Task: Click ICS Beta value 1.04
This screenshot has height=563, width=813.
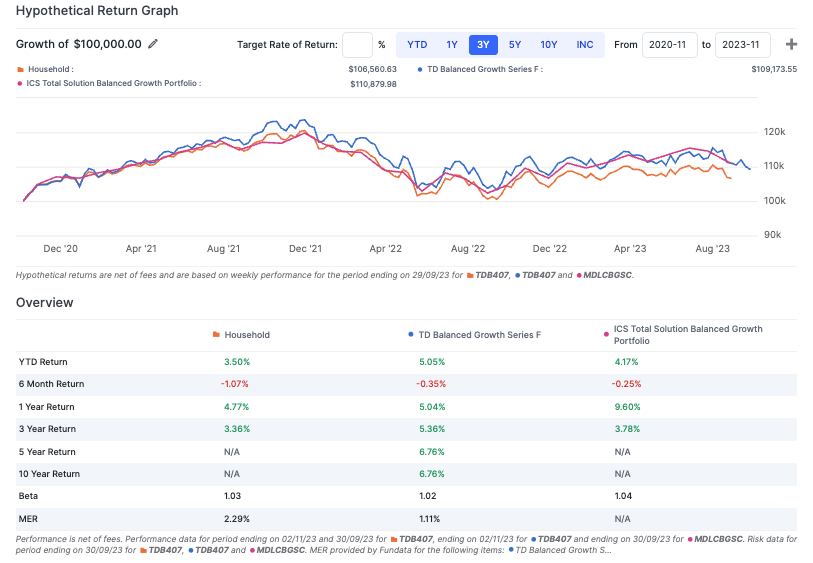Action: click(623, 496)
